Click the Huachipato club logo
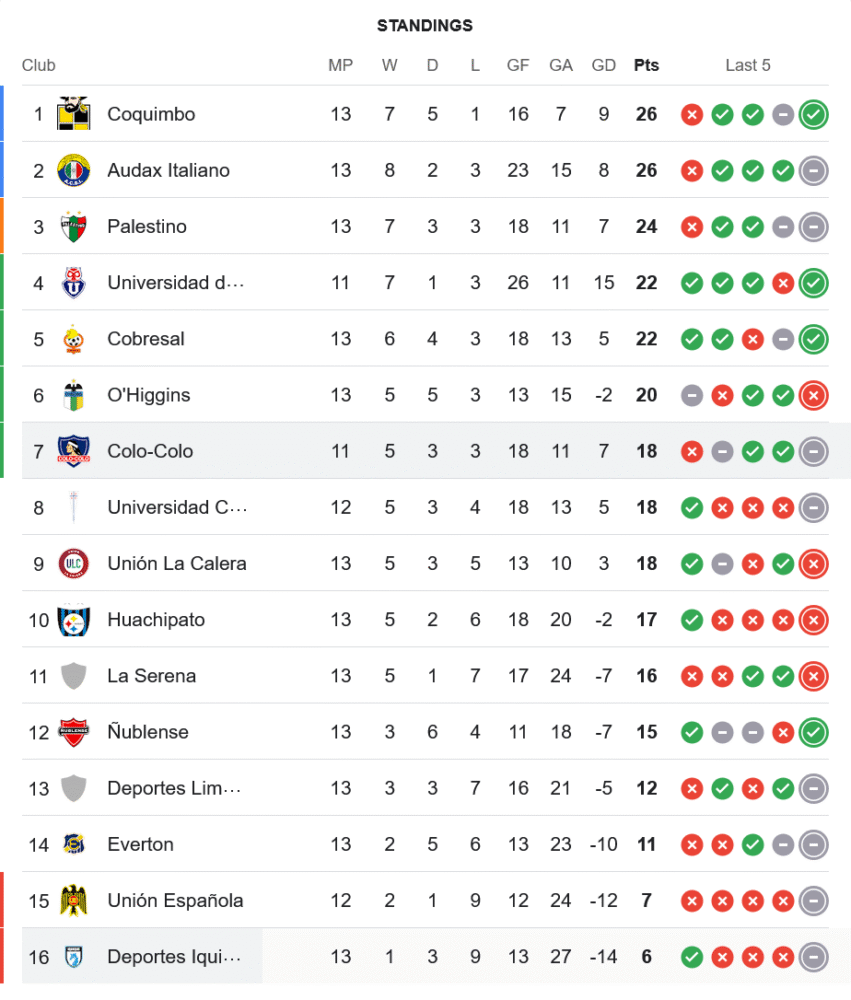 click(74, 620)
